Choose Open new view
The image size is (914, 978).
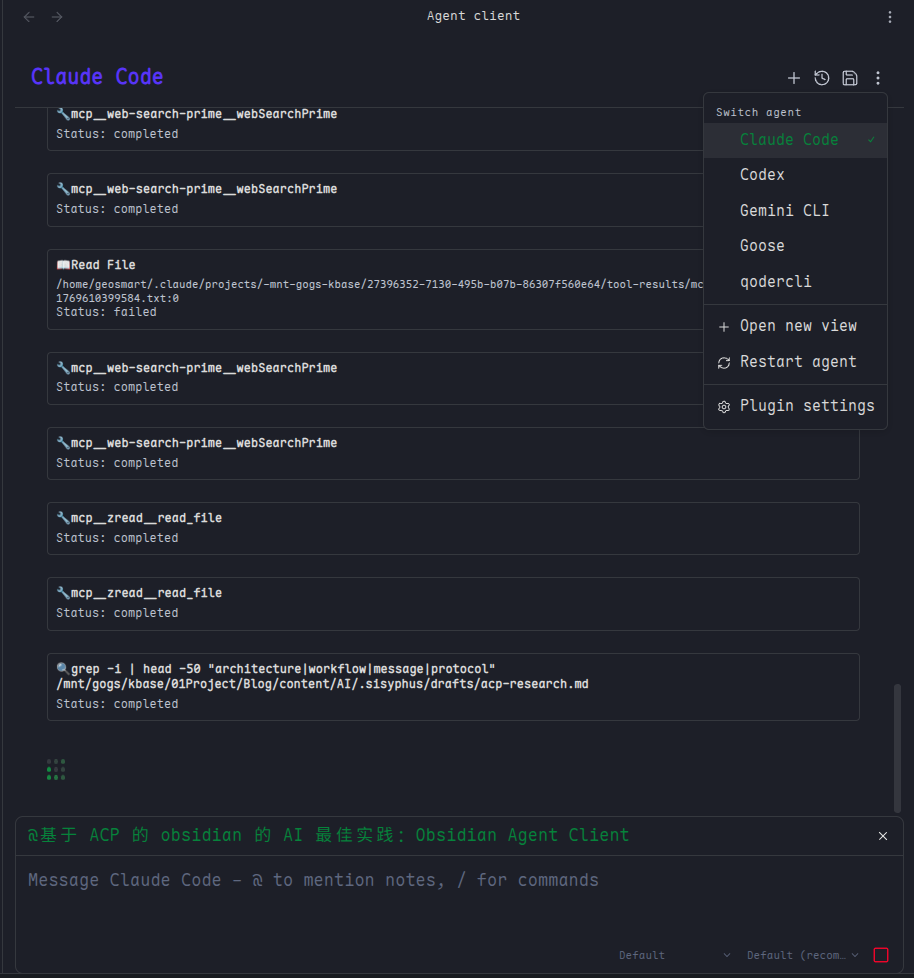click(795, 326)
